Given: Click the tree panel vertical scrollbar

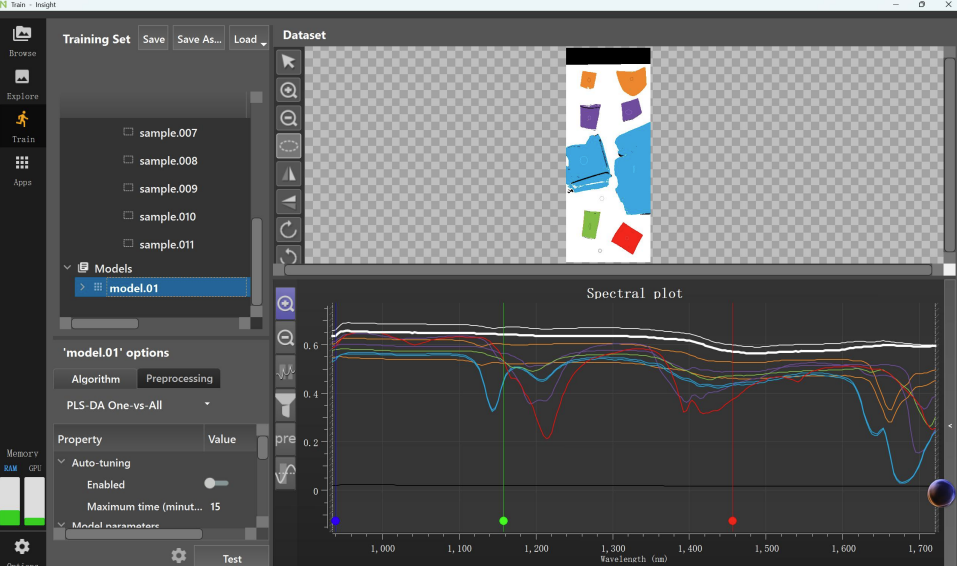Looking at the screenshot, I should click(257, 261).
